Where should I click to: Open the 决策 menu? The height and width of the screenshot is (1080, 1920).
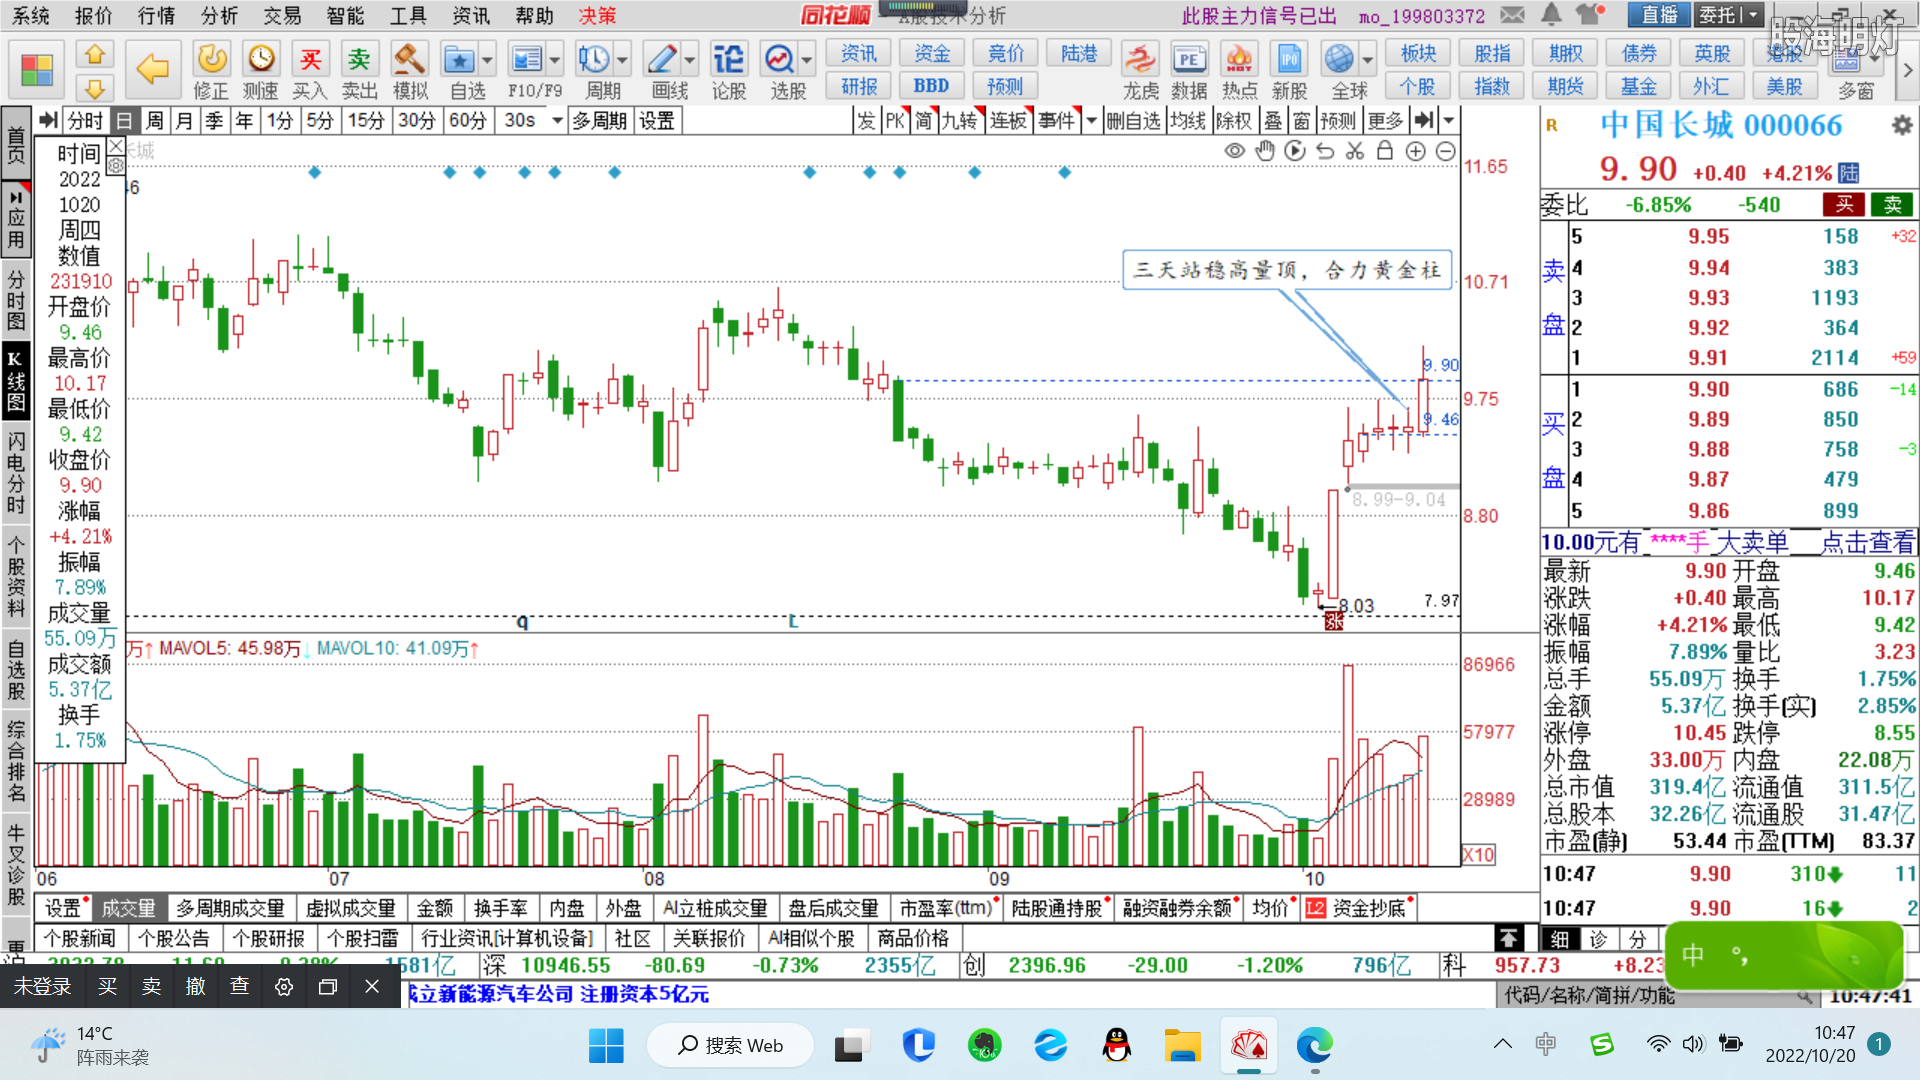point(597,16)
